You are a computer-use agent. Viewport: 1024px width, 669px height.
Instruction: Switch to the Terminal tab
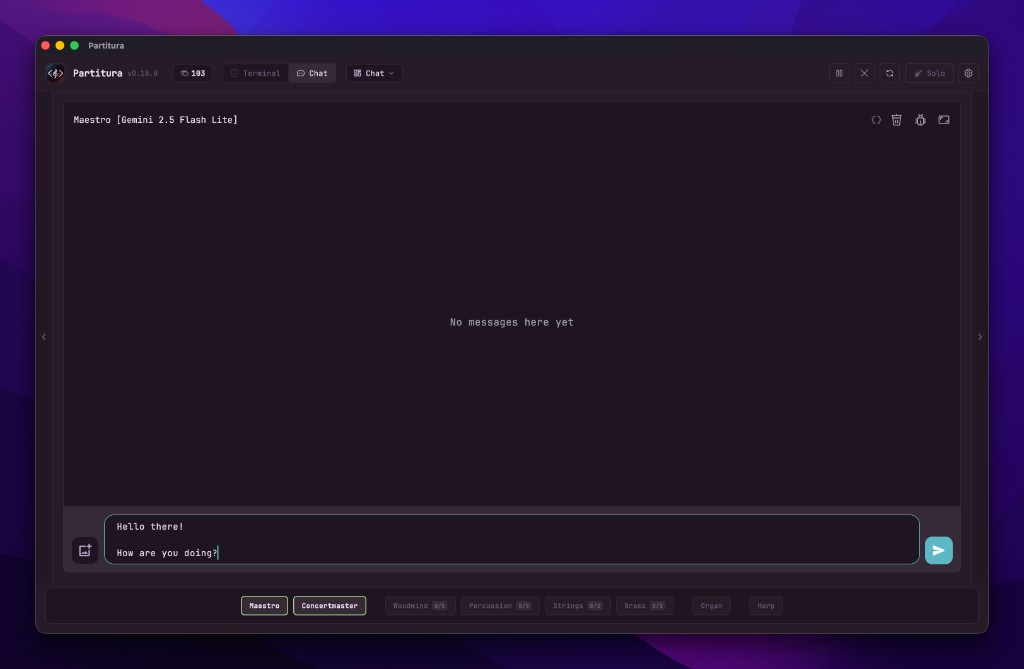coord(254,72)
